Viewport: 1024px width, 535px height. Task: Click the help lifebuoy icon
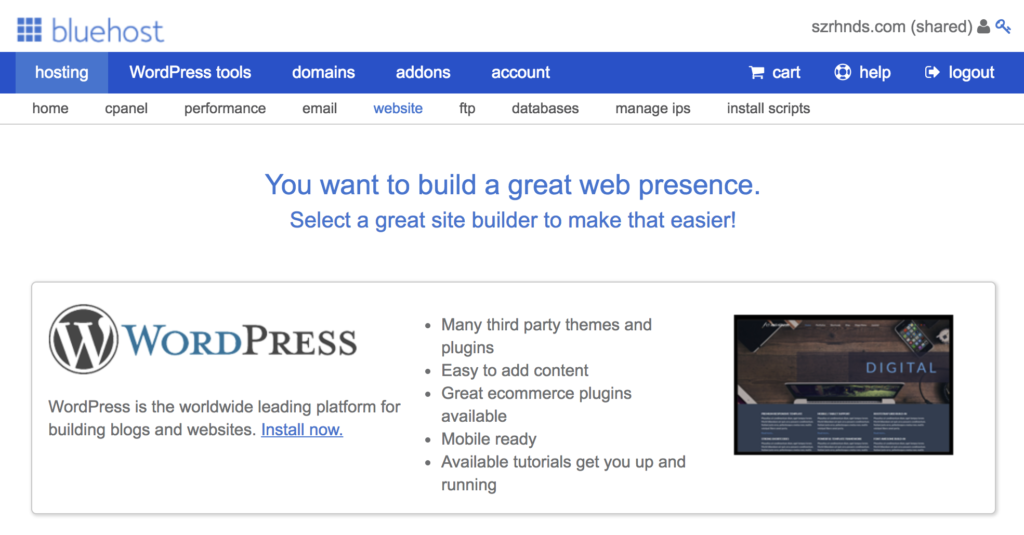(x=842, y=73)
